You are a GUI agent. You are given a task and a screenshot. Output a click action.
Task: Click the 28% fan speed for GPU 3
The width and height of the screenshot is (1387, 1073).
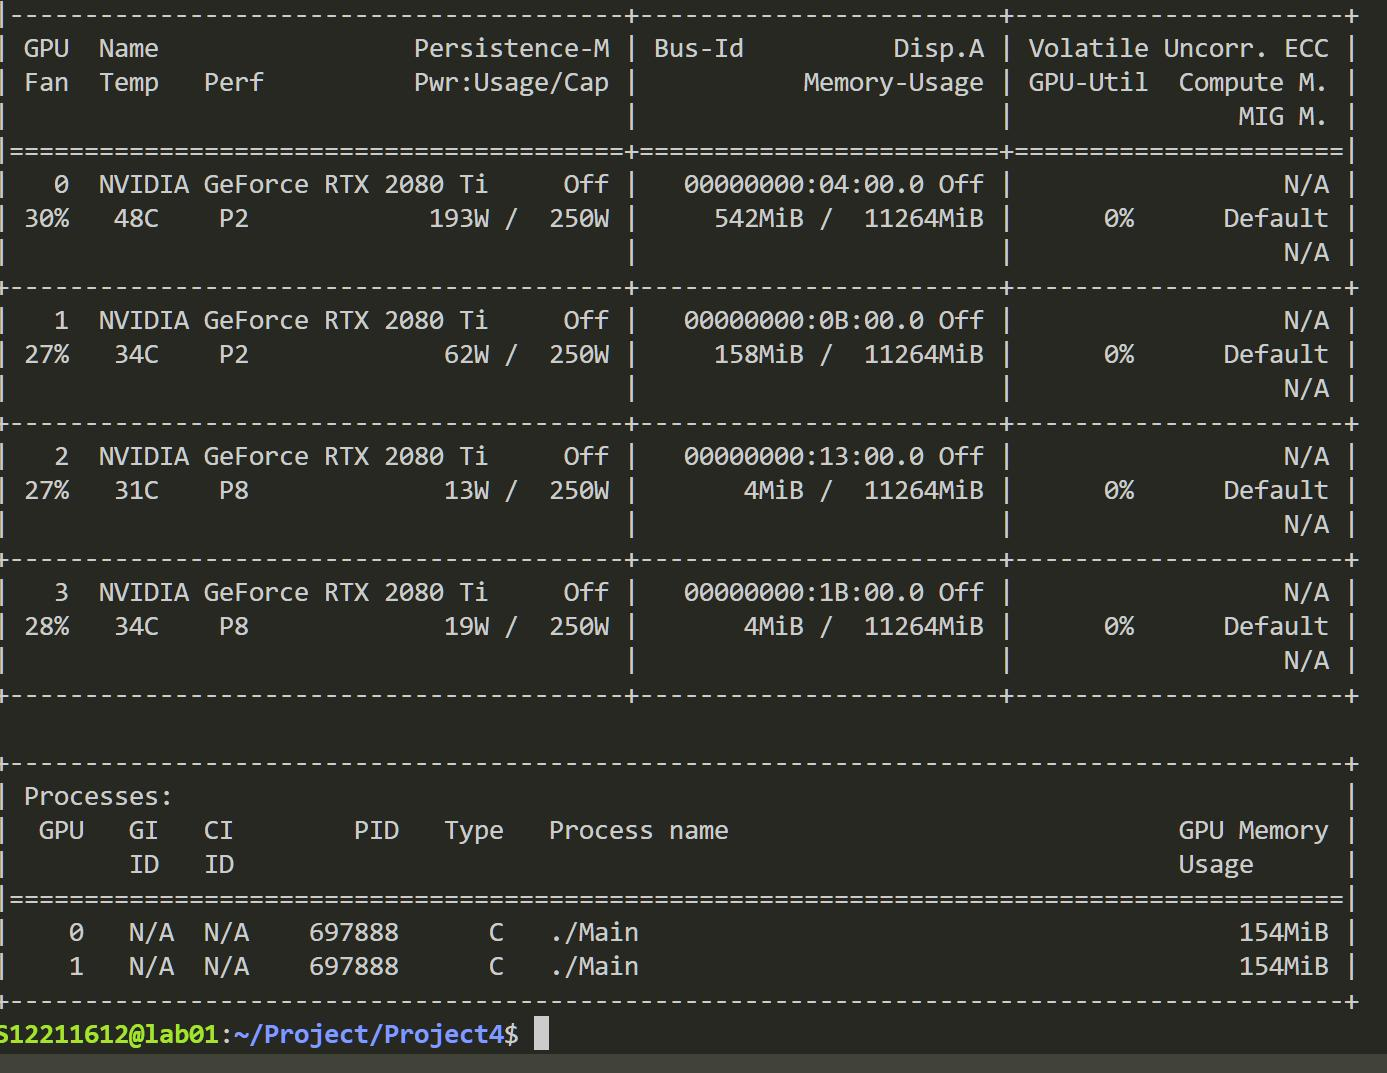pos(47,626)
